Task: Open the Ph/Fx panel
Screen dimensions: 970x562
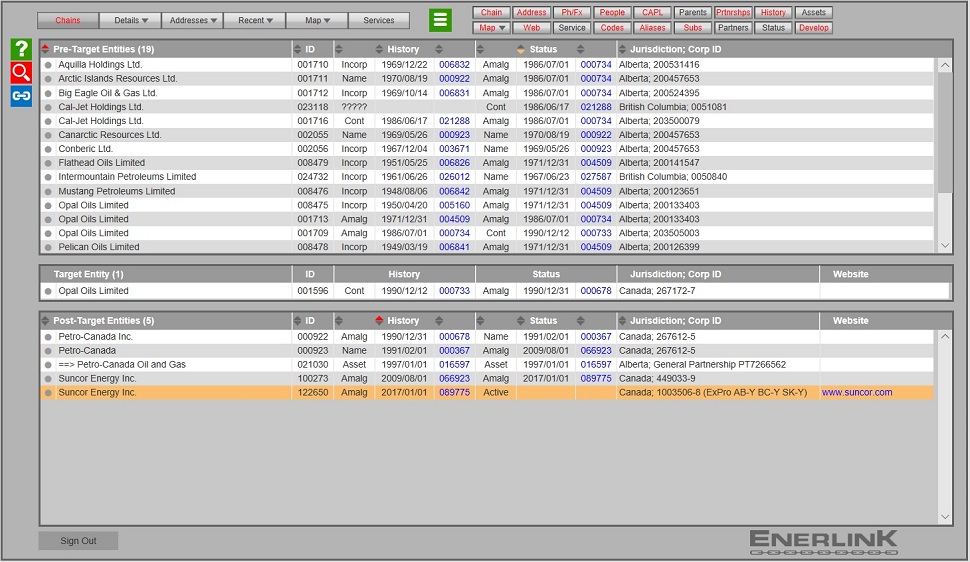Action: 572,12
